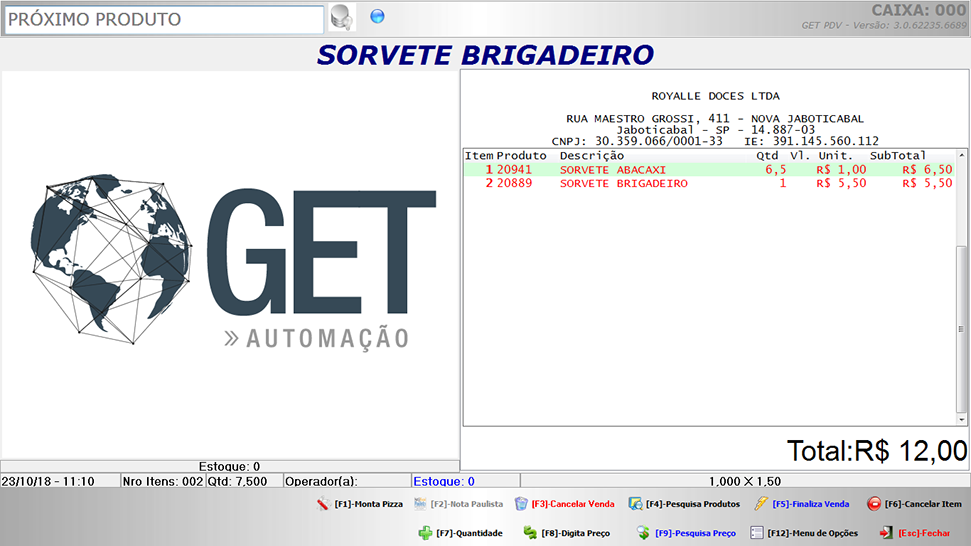Screen dimensions: 971x546
Task: Click the Cancelar Venda trash icon
Action: [x=521, y=504]
